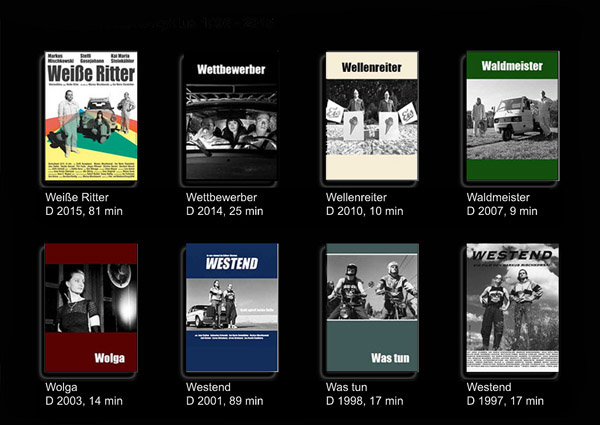600x425 pixels.
Task: Click the 'Was tun' title caption
Action: (x=346, y=387)
